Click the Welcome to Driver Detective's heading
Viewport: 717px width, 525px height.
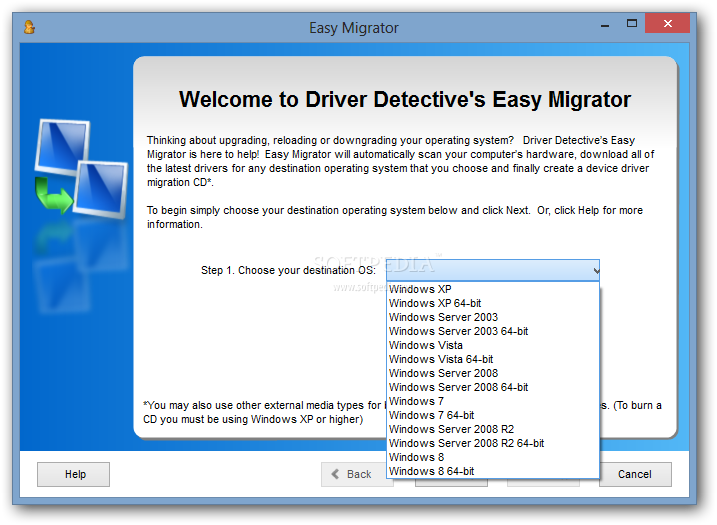click(x=405, y=99)
